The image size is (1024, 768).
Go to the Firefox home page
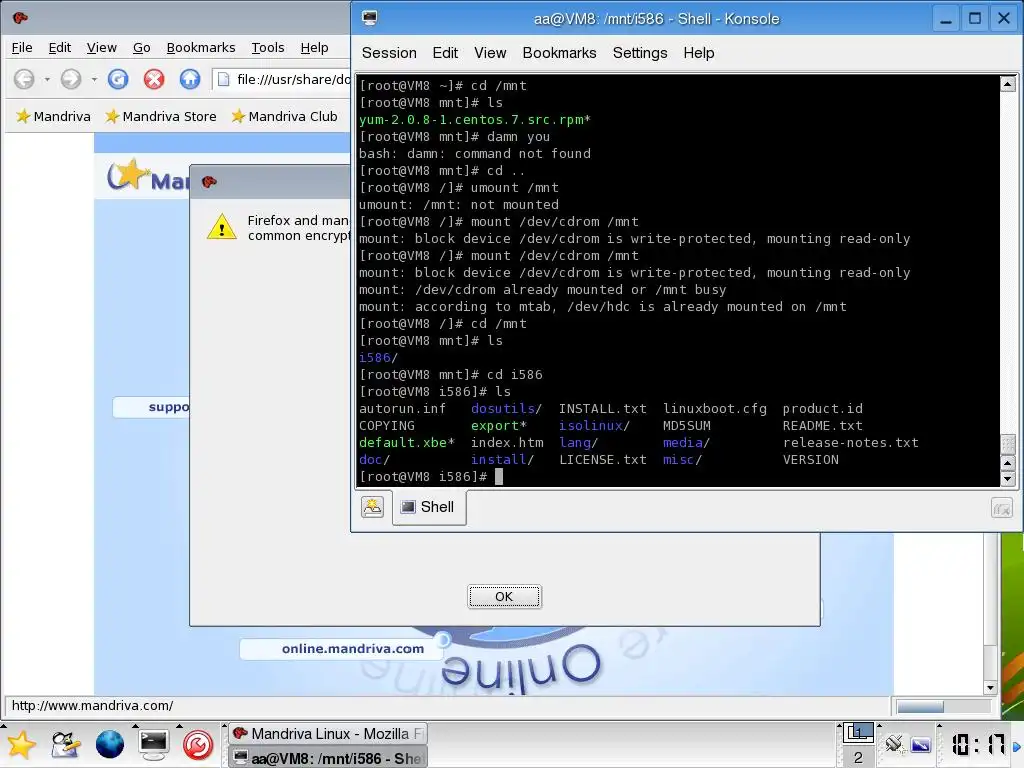190,79
